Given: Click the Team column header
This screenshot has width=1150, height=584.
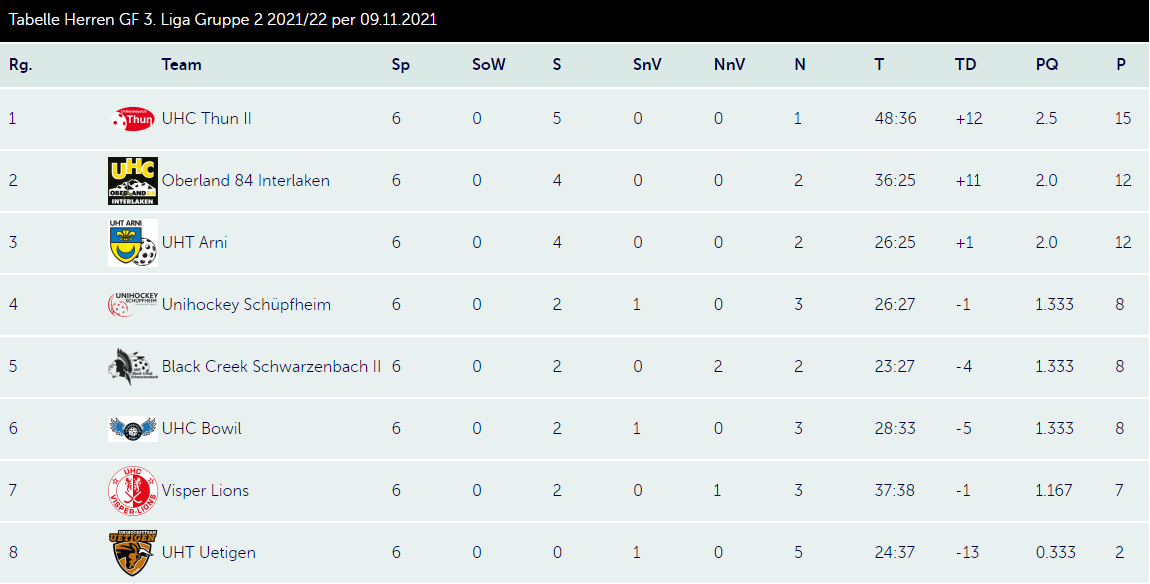Looking at the screenshot, I should tap(181, 65).
